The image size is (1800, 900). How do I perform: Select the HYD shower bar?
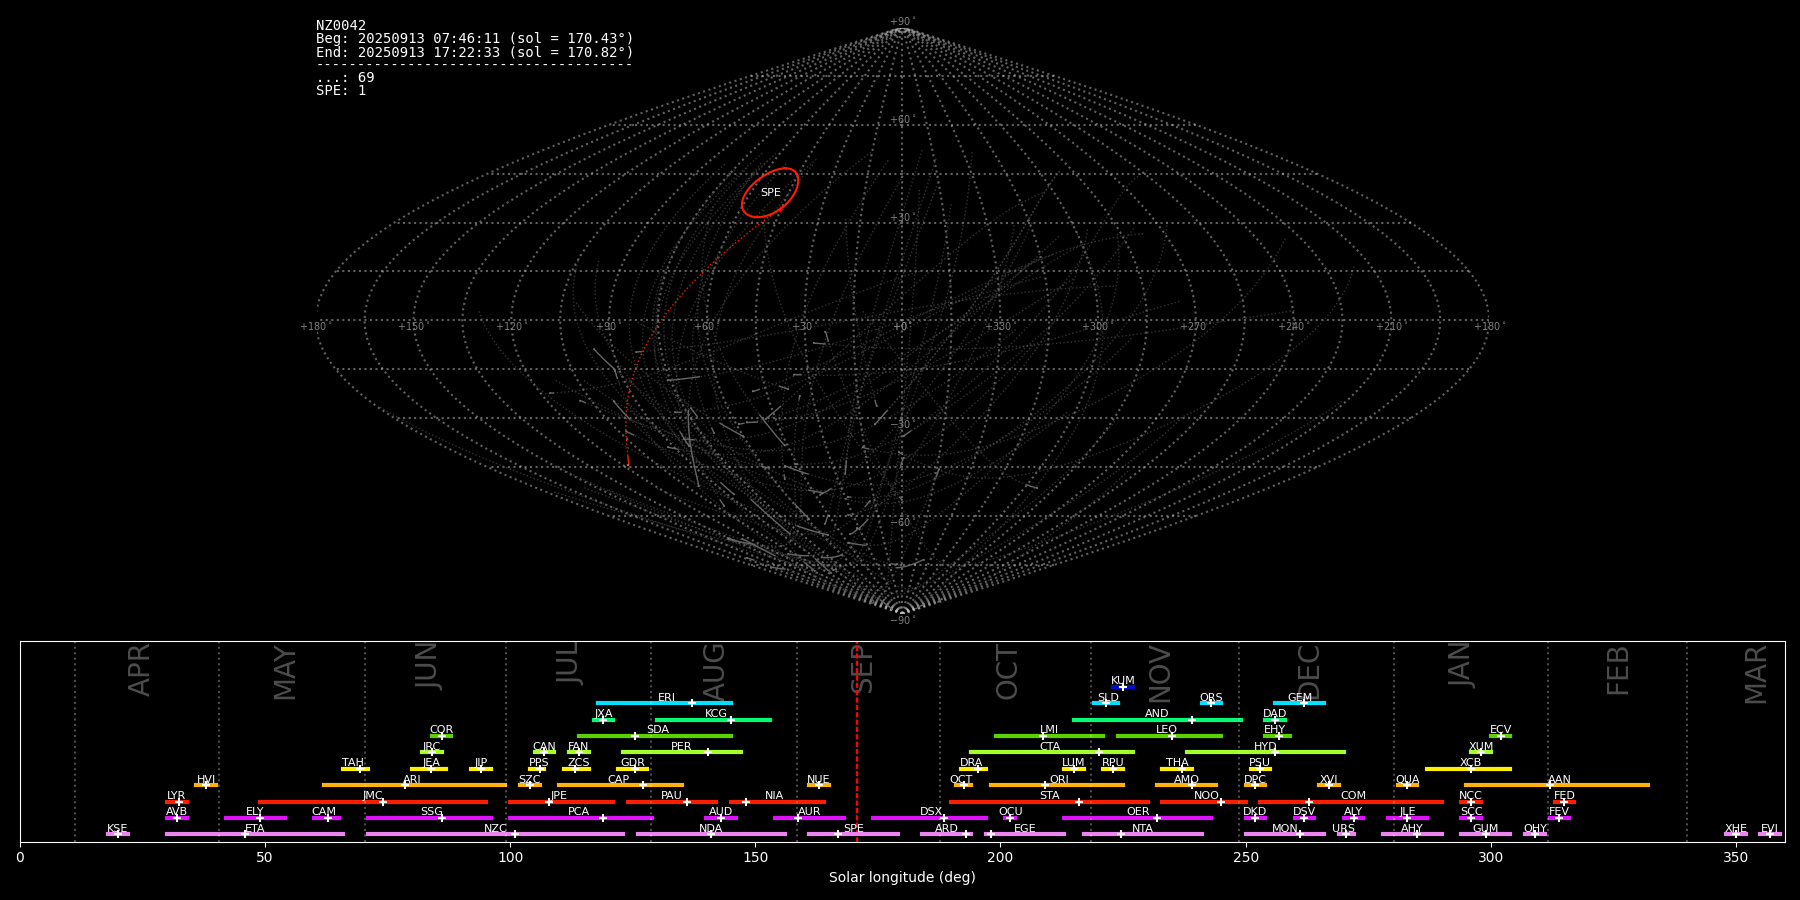pos(1265,752)
